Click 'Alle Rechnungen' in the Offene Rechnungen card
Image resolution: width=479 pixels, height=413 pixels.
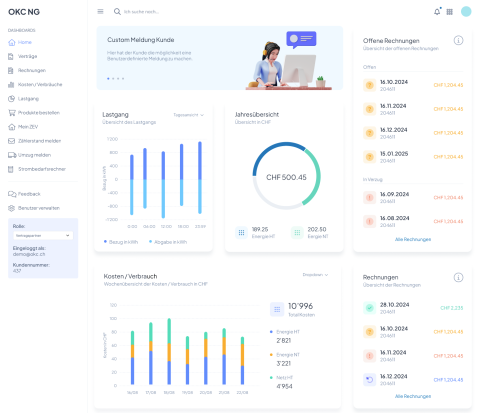point(413,239)
